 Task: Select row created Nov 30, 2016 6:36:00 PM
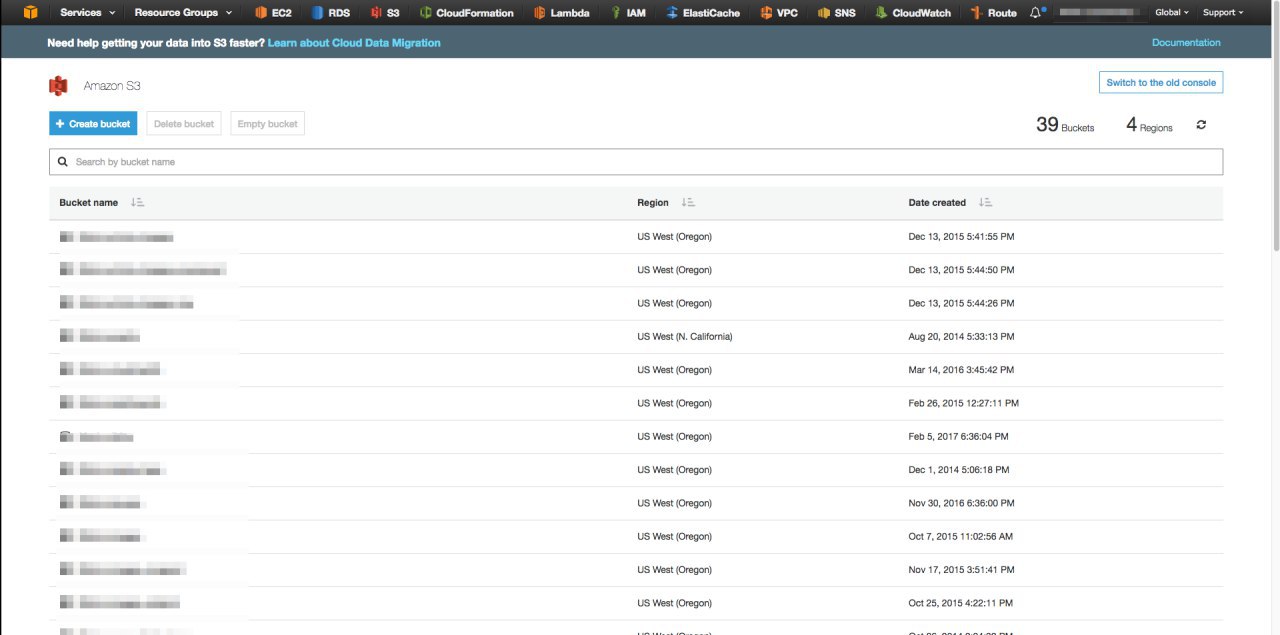(636, 503)
